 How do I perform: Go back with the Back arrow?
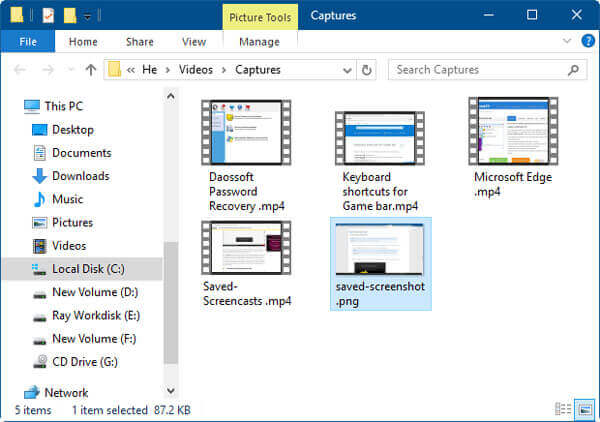pyautogui.click(x=20, y=70)
